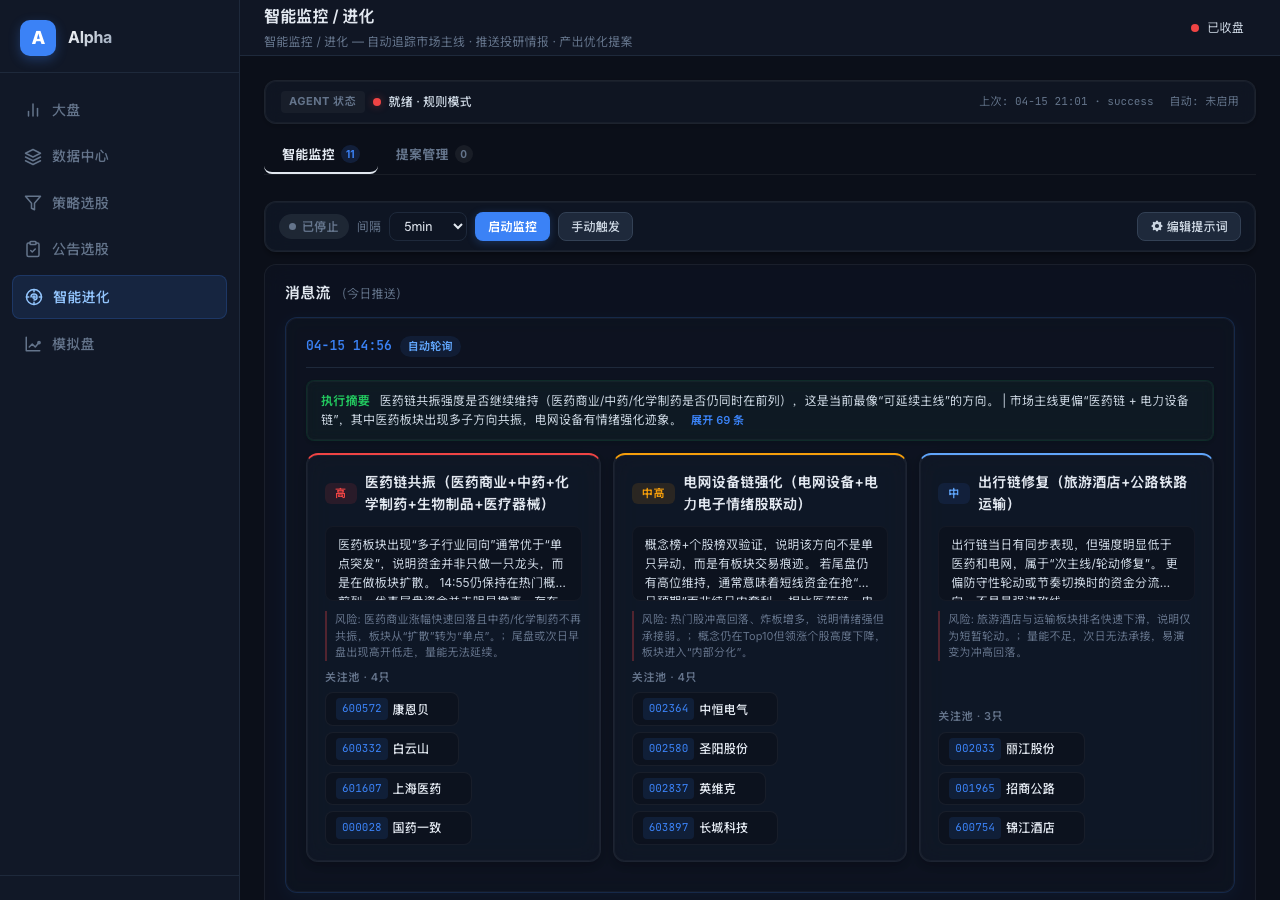Switch to the 智能监控 tab

[321, 154]
